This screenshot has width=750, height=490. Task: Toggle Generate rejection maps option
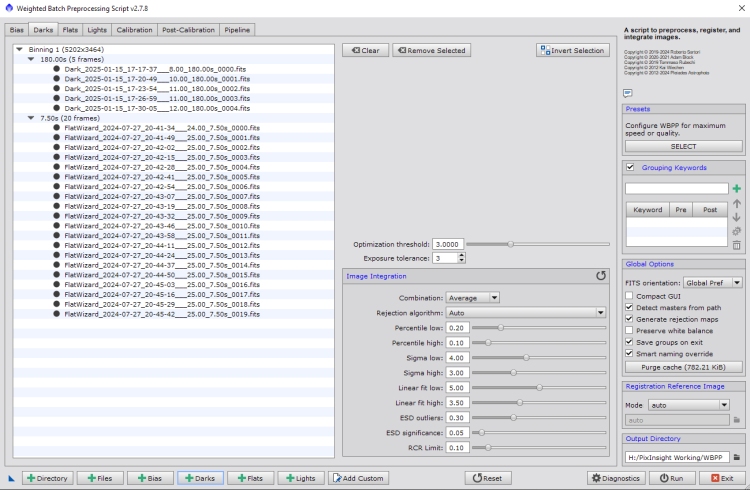click(629, 320)
